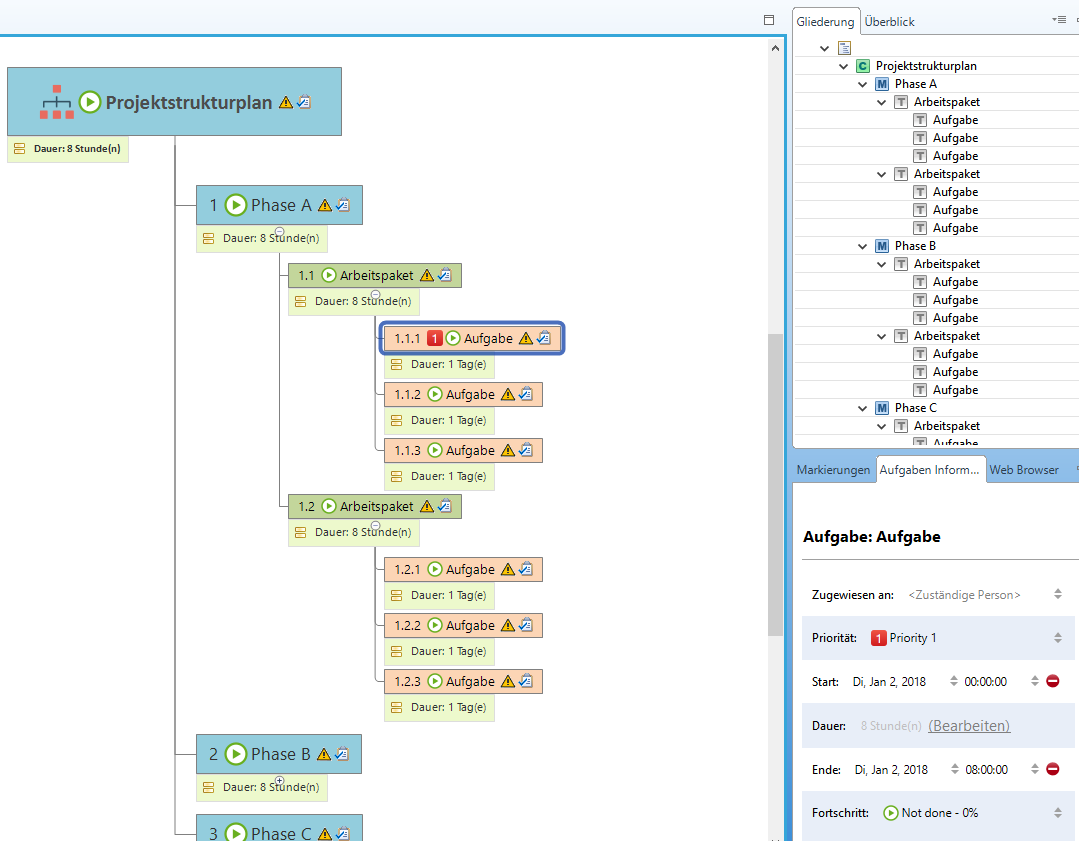Click the green progress marker on Phase B
The height and width of the screenshot is (841, 1079).
click(x=236, y=754)
